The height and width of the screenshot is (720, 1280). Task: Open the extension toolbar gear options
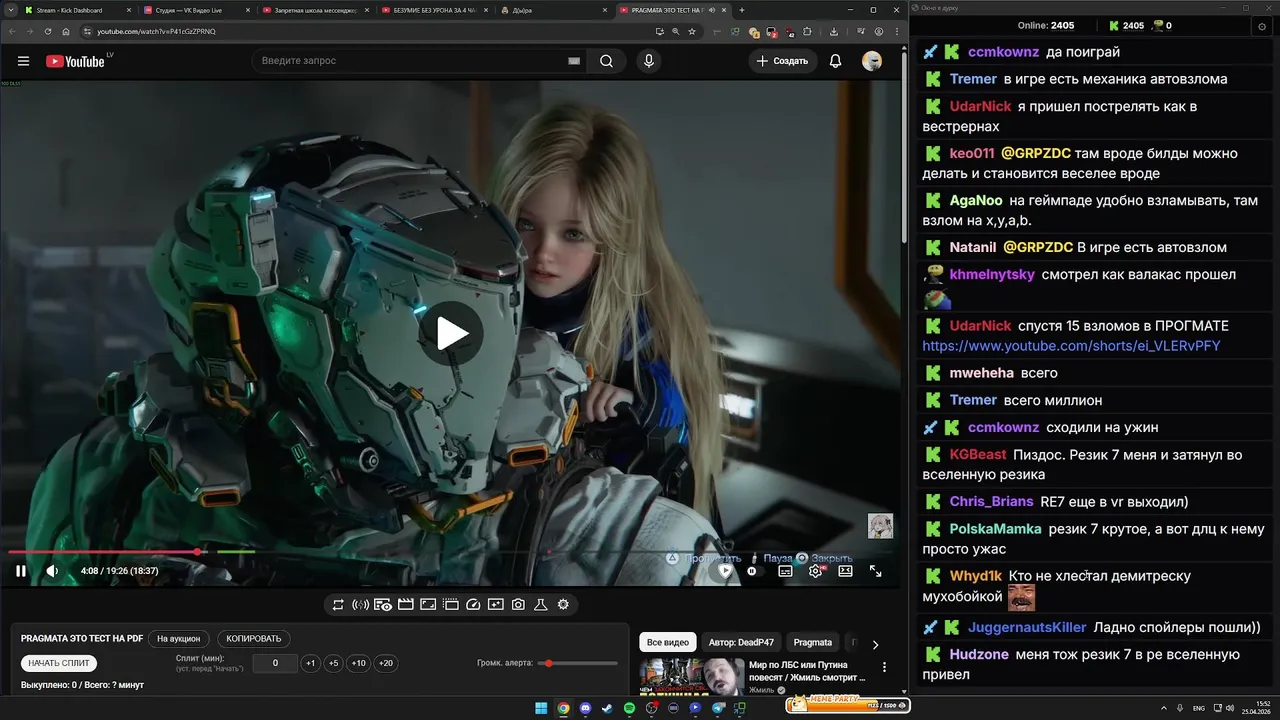(x=563, y=604)
